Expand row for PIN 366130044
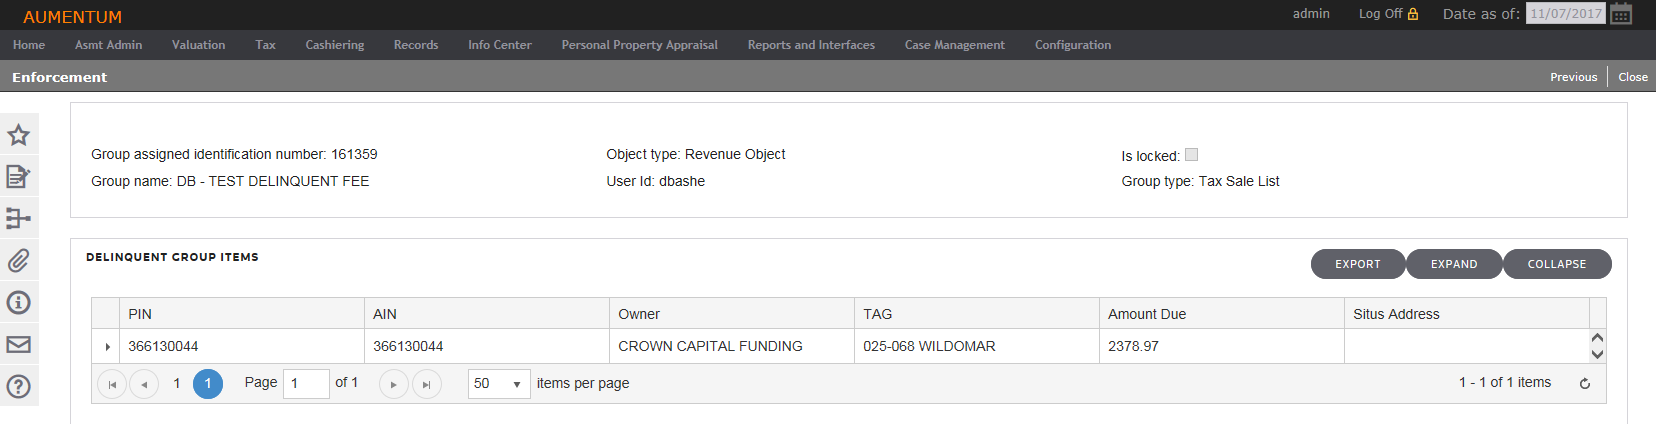The width and height of the screenshot is (1656, 424). pos(107,347)
